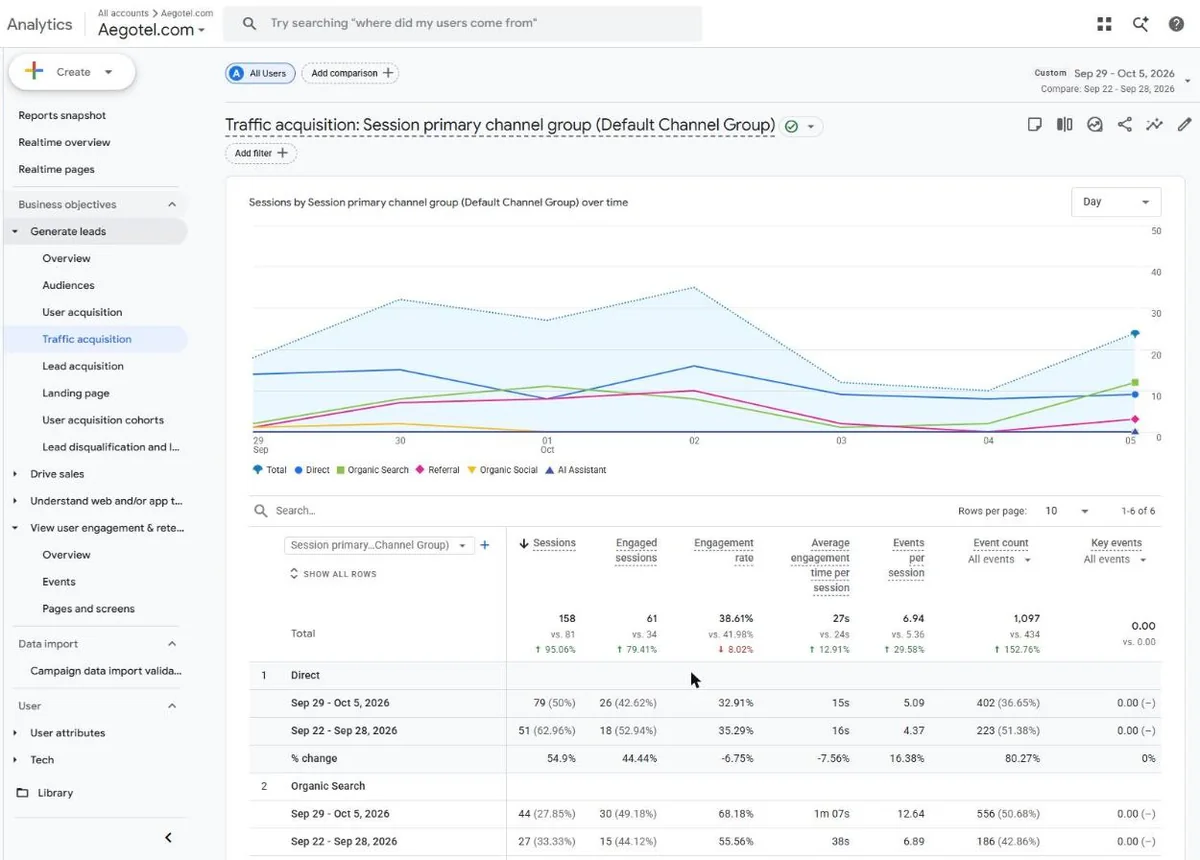The width and height of the screenshot is (1200, 860).
Task: Click the Share this report icon
Action: point(1125,124)
